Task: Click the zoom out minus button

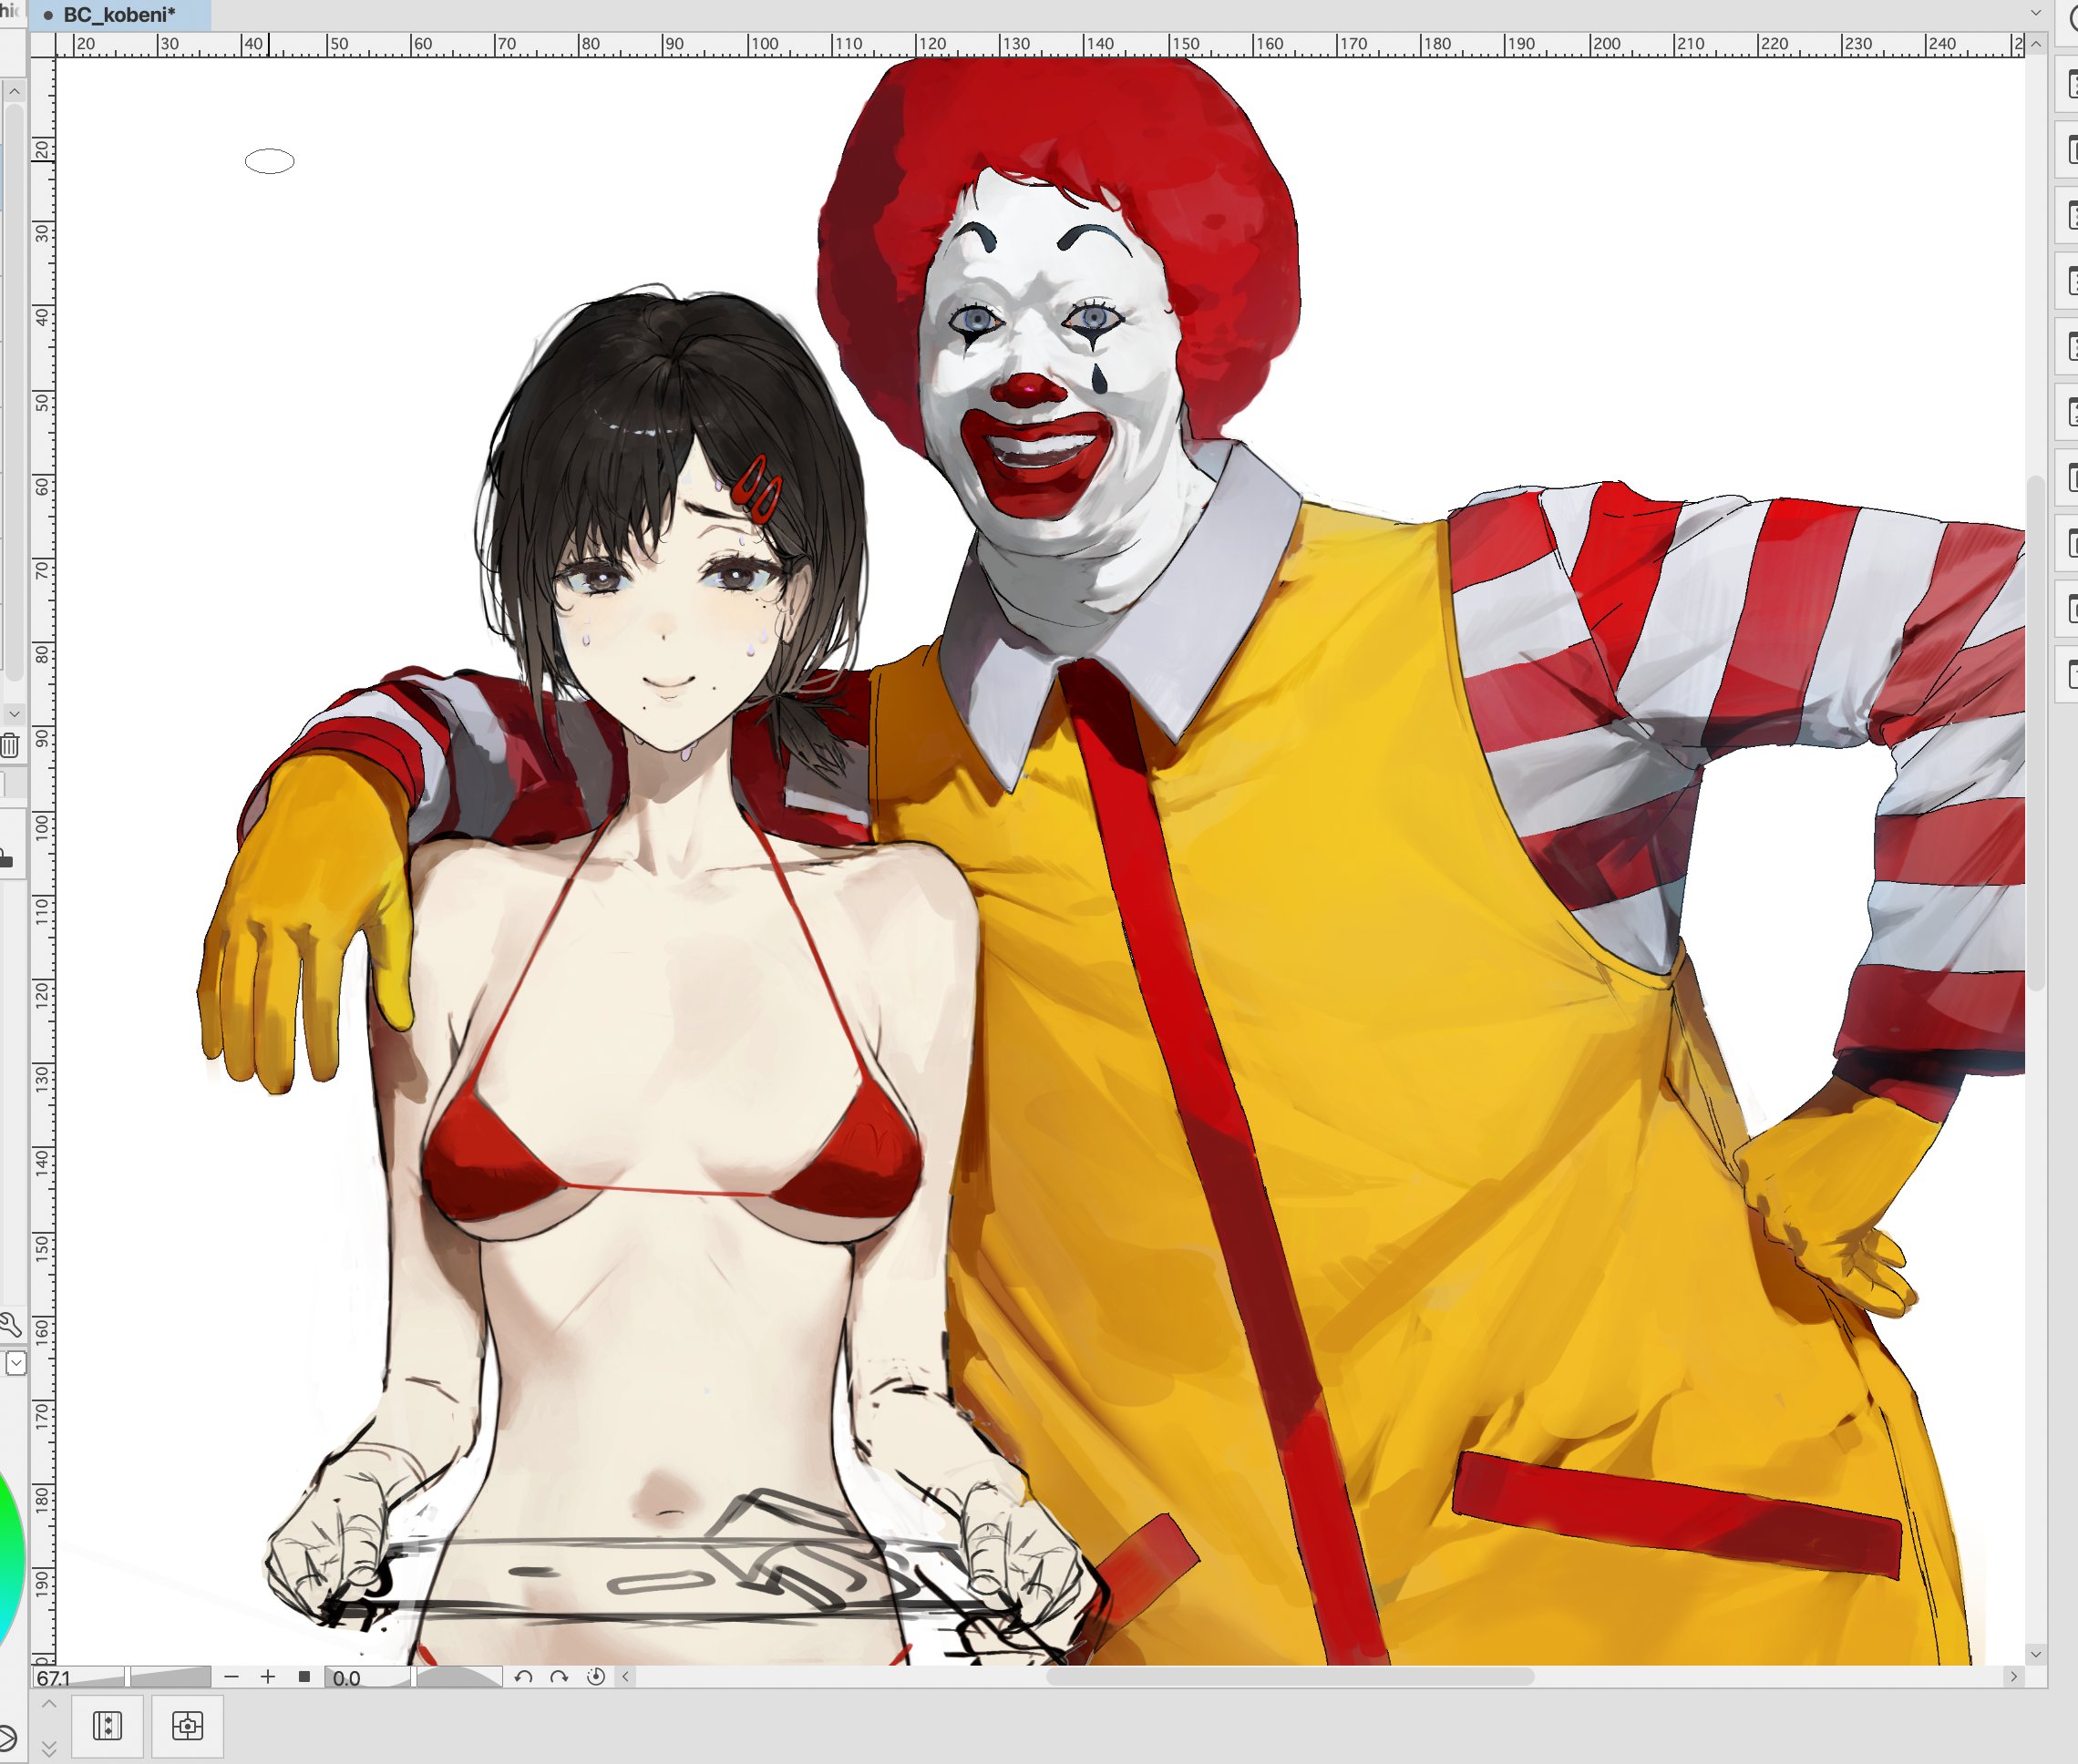Action: coord(232,1677)
